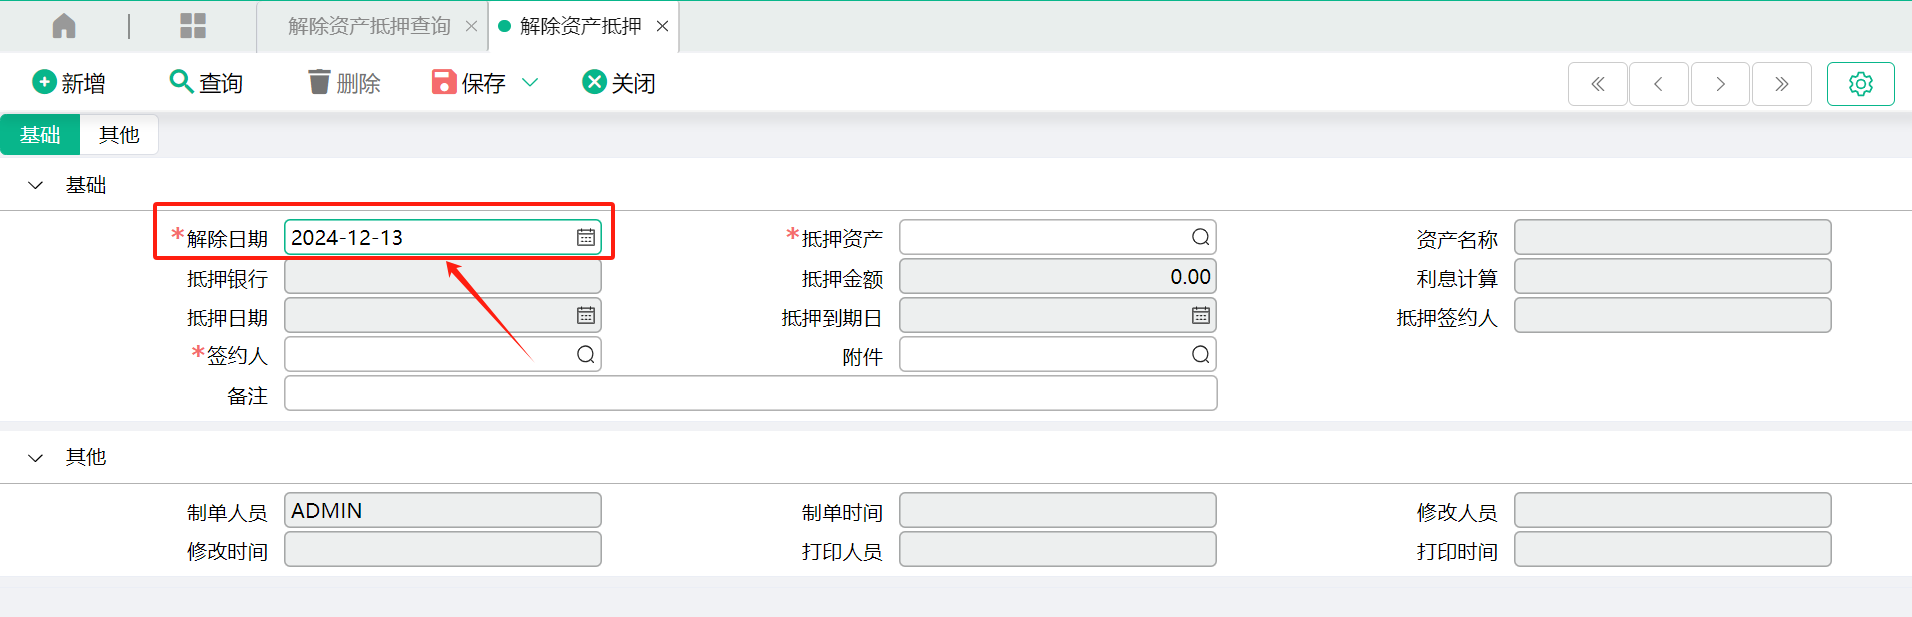Open calendar picker for 解除日期

pyautogui.click(x=586, y=237)
